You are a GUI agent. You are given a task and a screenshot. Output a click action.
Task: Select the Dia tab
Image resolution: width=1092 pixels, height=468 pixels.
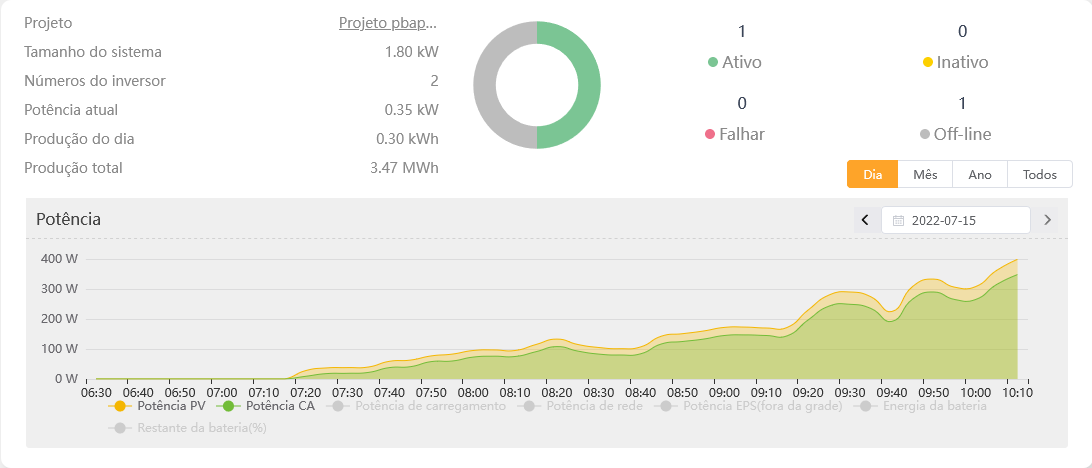pyautogui.click(x=872, y=174)
